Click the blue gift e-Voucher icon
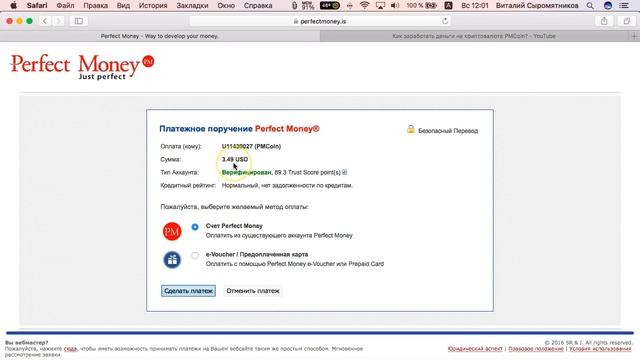 pyautogui.click(x=172, y=260)
